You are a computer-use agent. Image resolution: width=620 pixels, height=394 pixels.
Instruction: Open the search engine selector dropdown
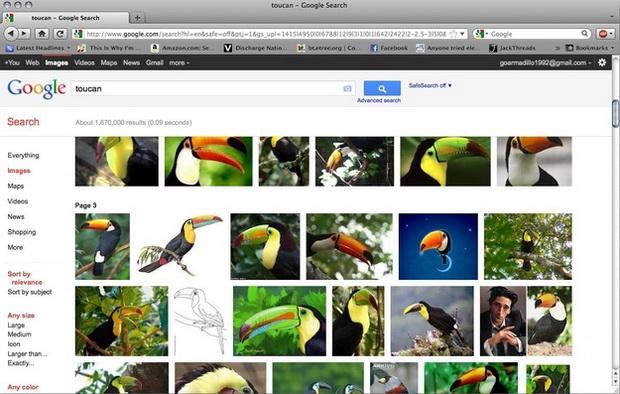point(482,34)
